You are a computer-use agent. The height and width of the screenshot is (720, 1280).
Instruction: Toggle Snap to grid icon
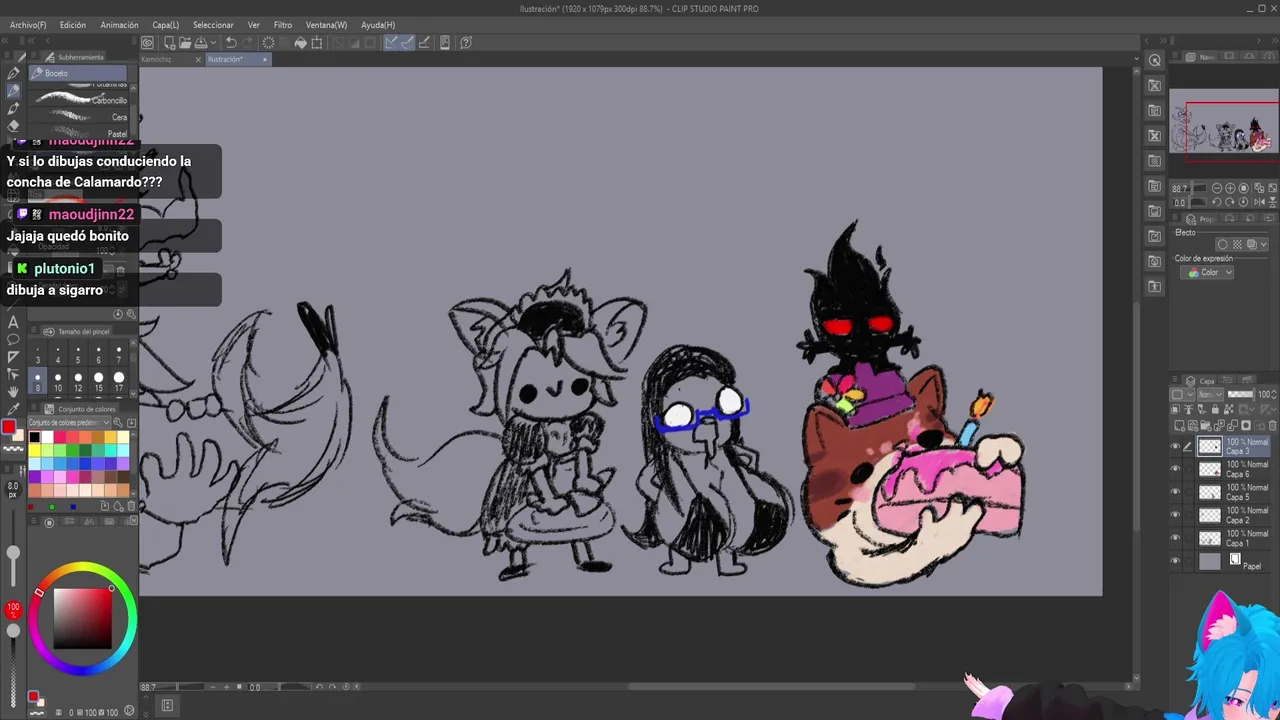(425, 43)
